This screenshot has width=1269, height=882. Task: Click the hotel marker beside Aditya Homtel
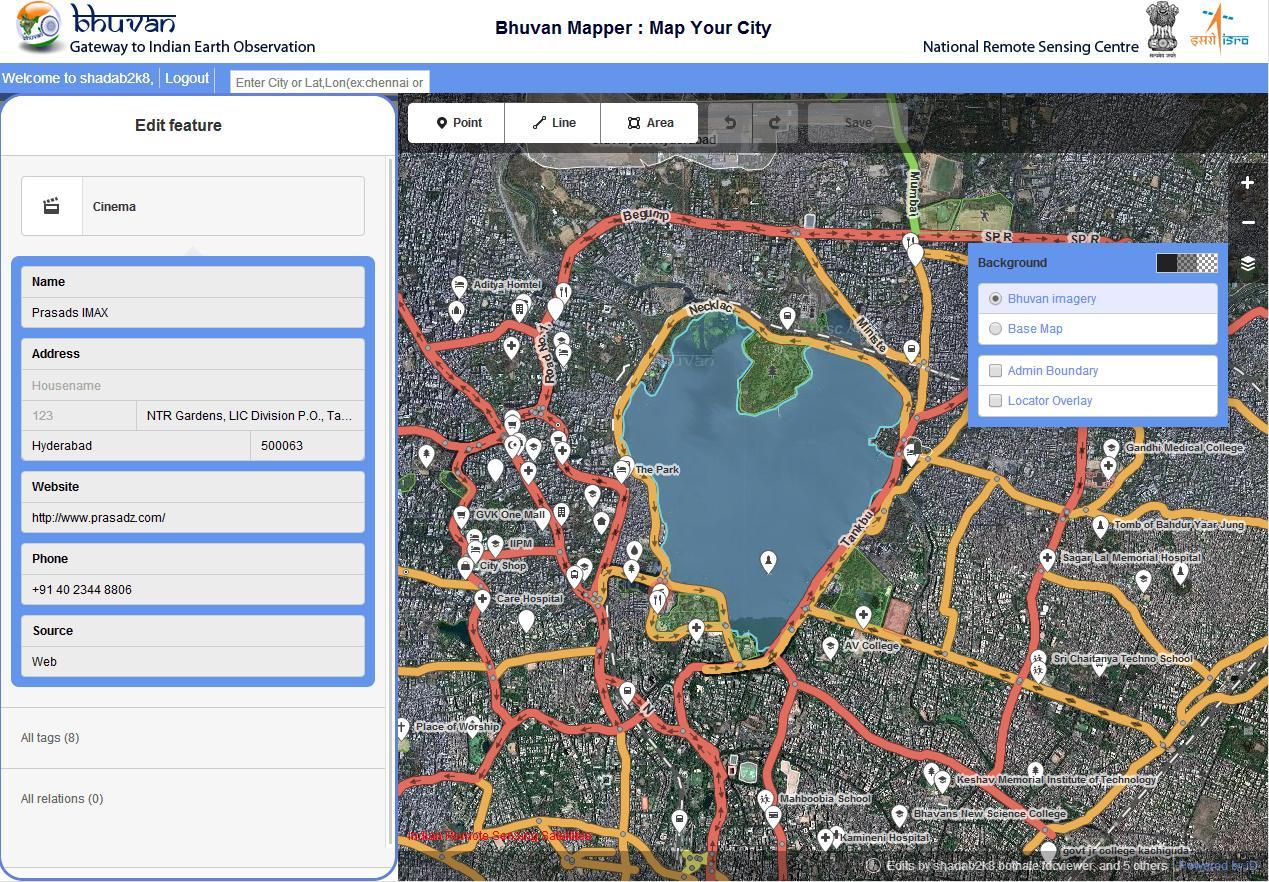point(459,286)
